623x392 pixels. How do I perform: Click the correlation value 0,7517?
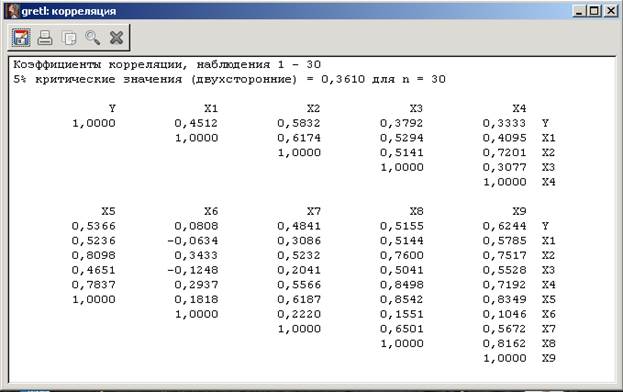click(505, 255)
